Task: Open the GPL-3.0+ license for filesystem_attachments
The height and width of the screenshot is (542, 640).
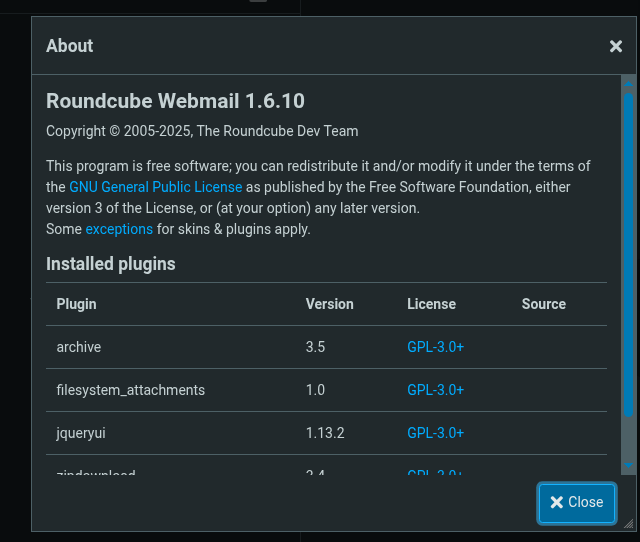Action: pos(435,390)
